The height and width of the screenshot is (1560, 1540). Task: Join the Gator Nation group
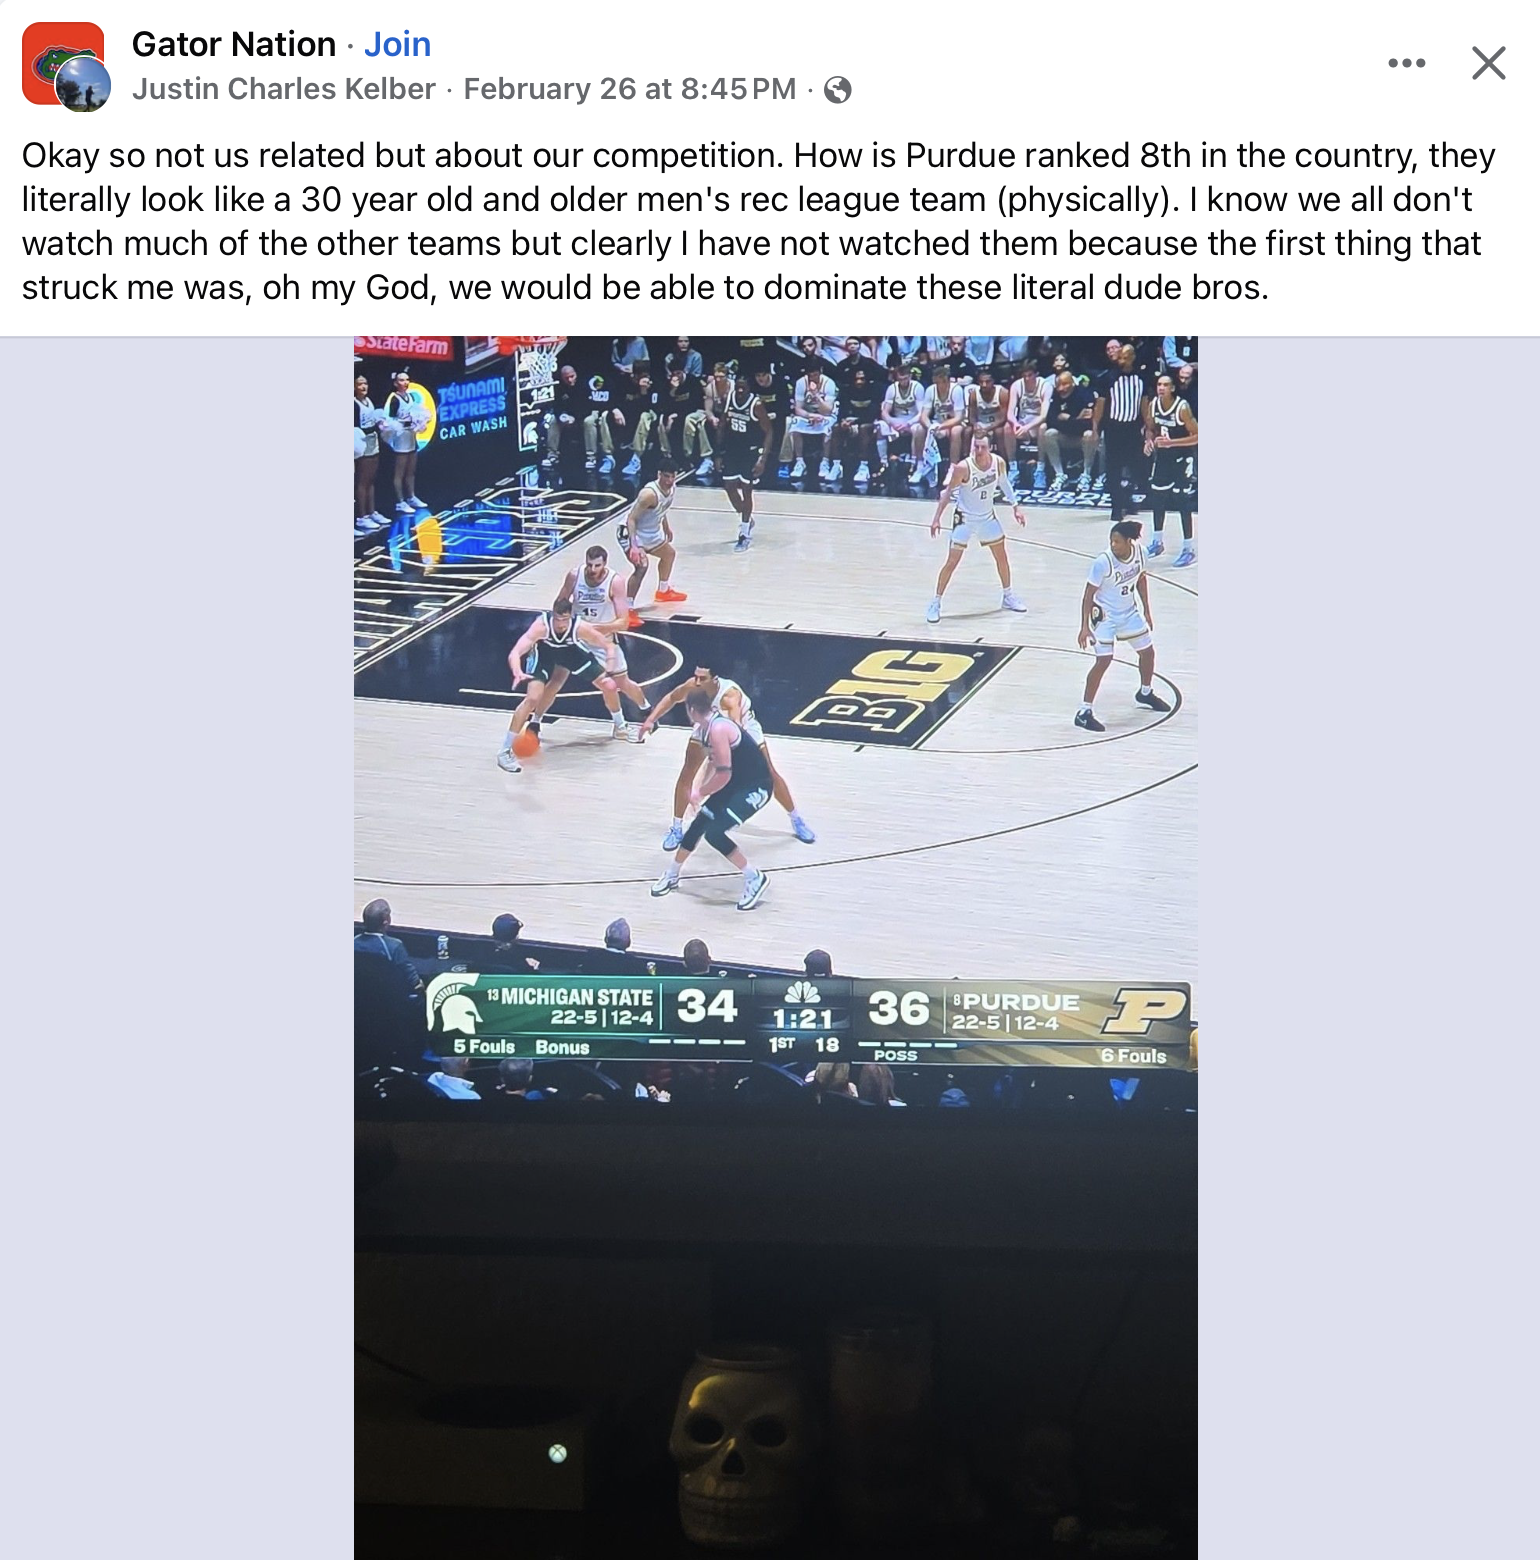[397, 44]
